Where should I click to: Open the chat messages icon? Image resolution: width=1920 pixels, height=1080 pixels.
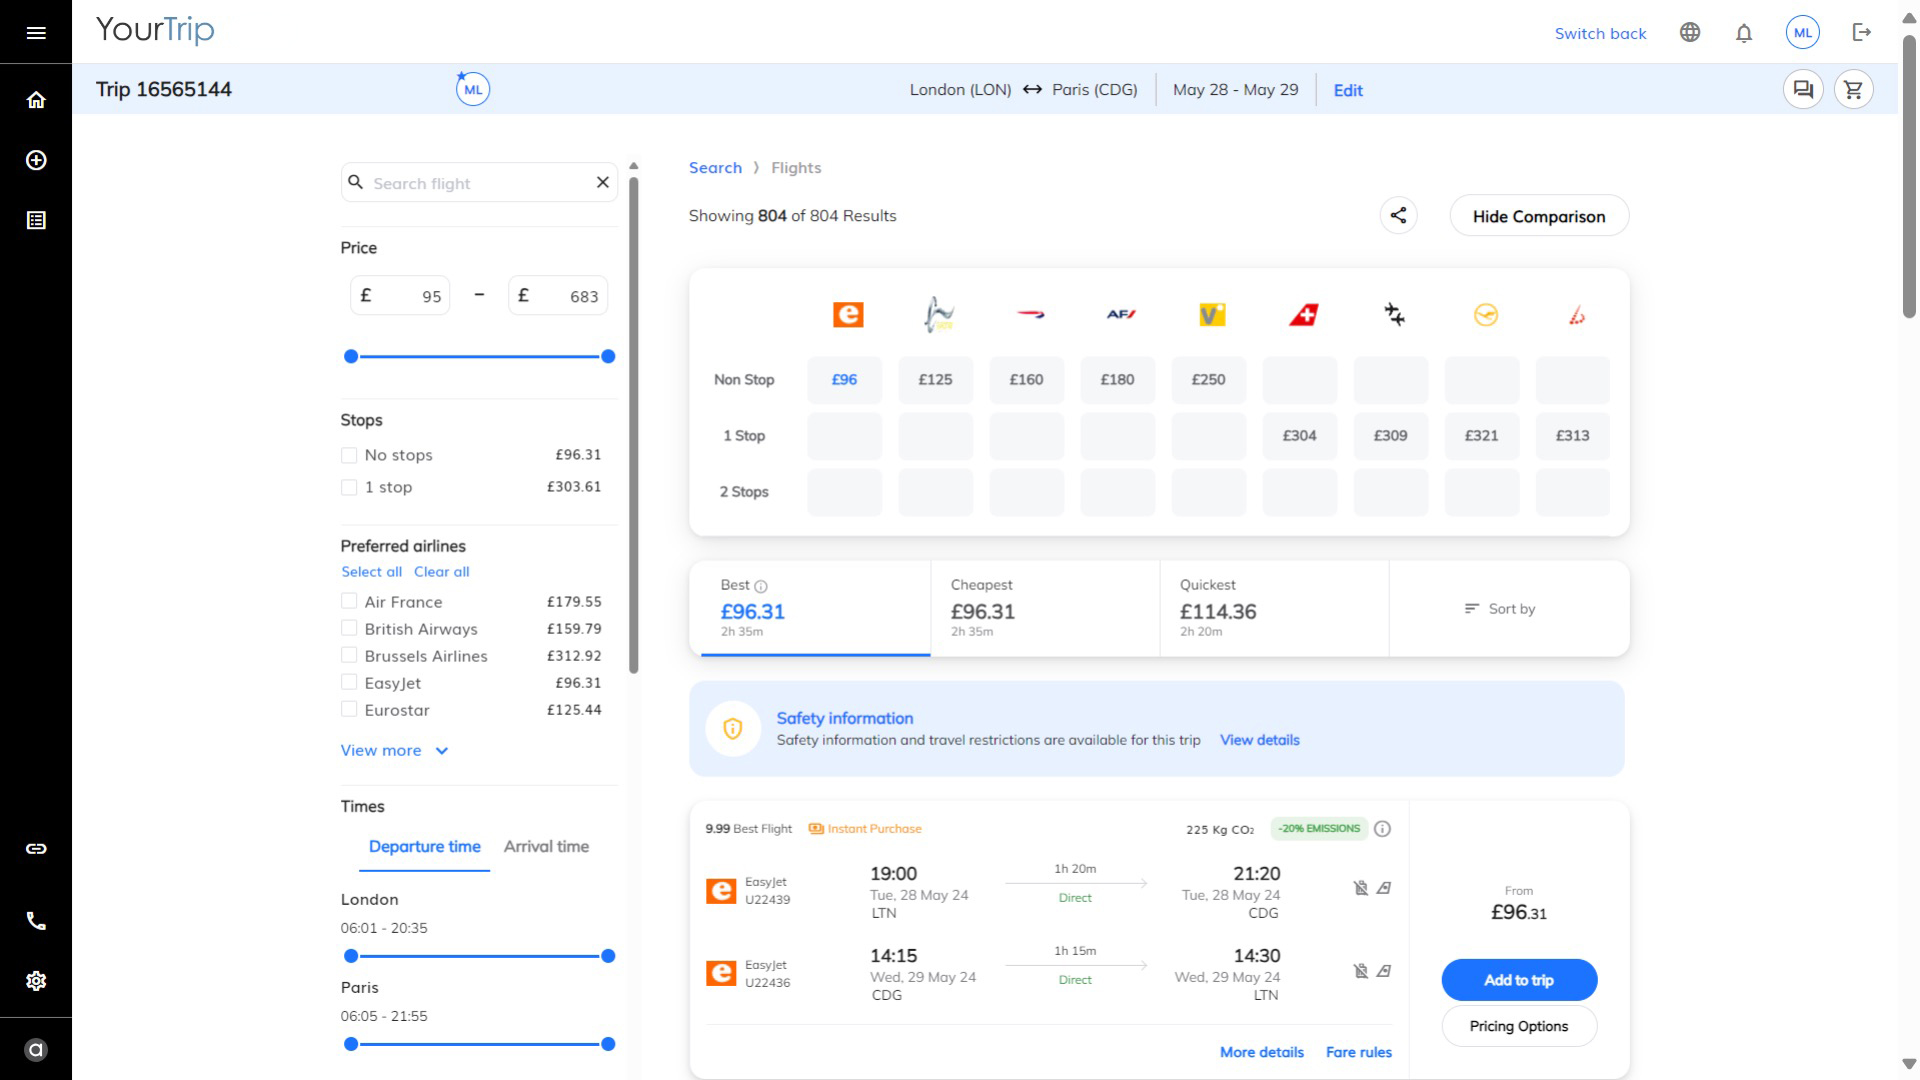coord(1803,90)
